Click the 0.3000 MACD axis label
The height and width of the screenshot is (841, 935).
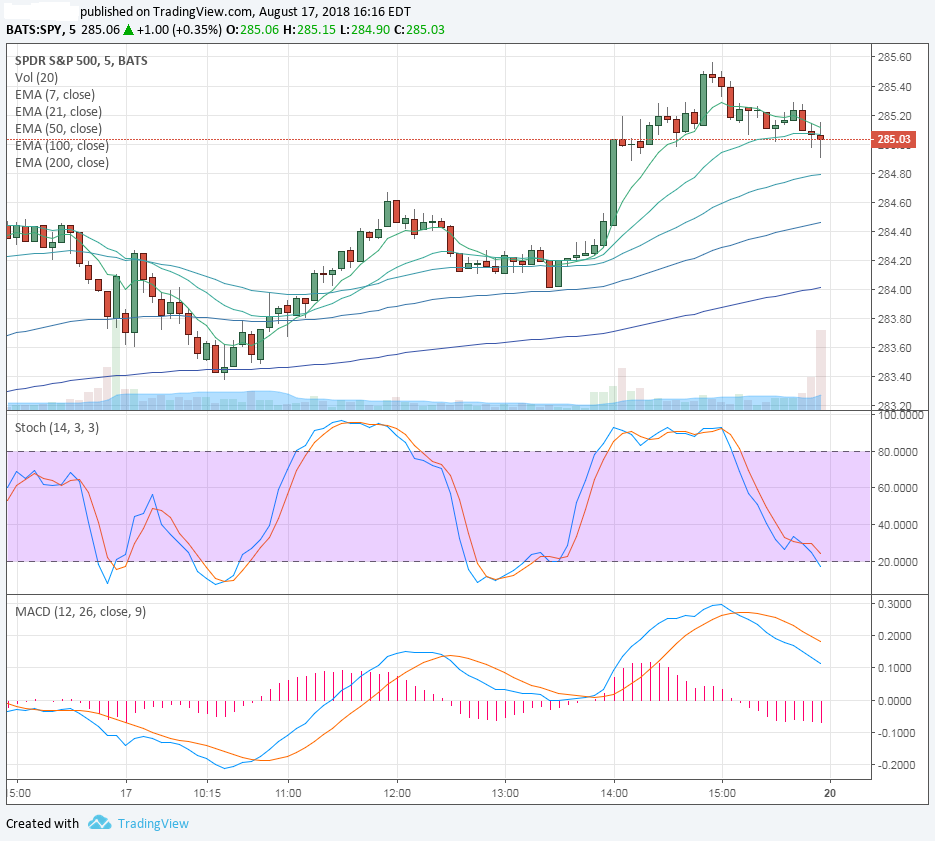tap(894, 604)
